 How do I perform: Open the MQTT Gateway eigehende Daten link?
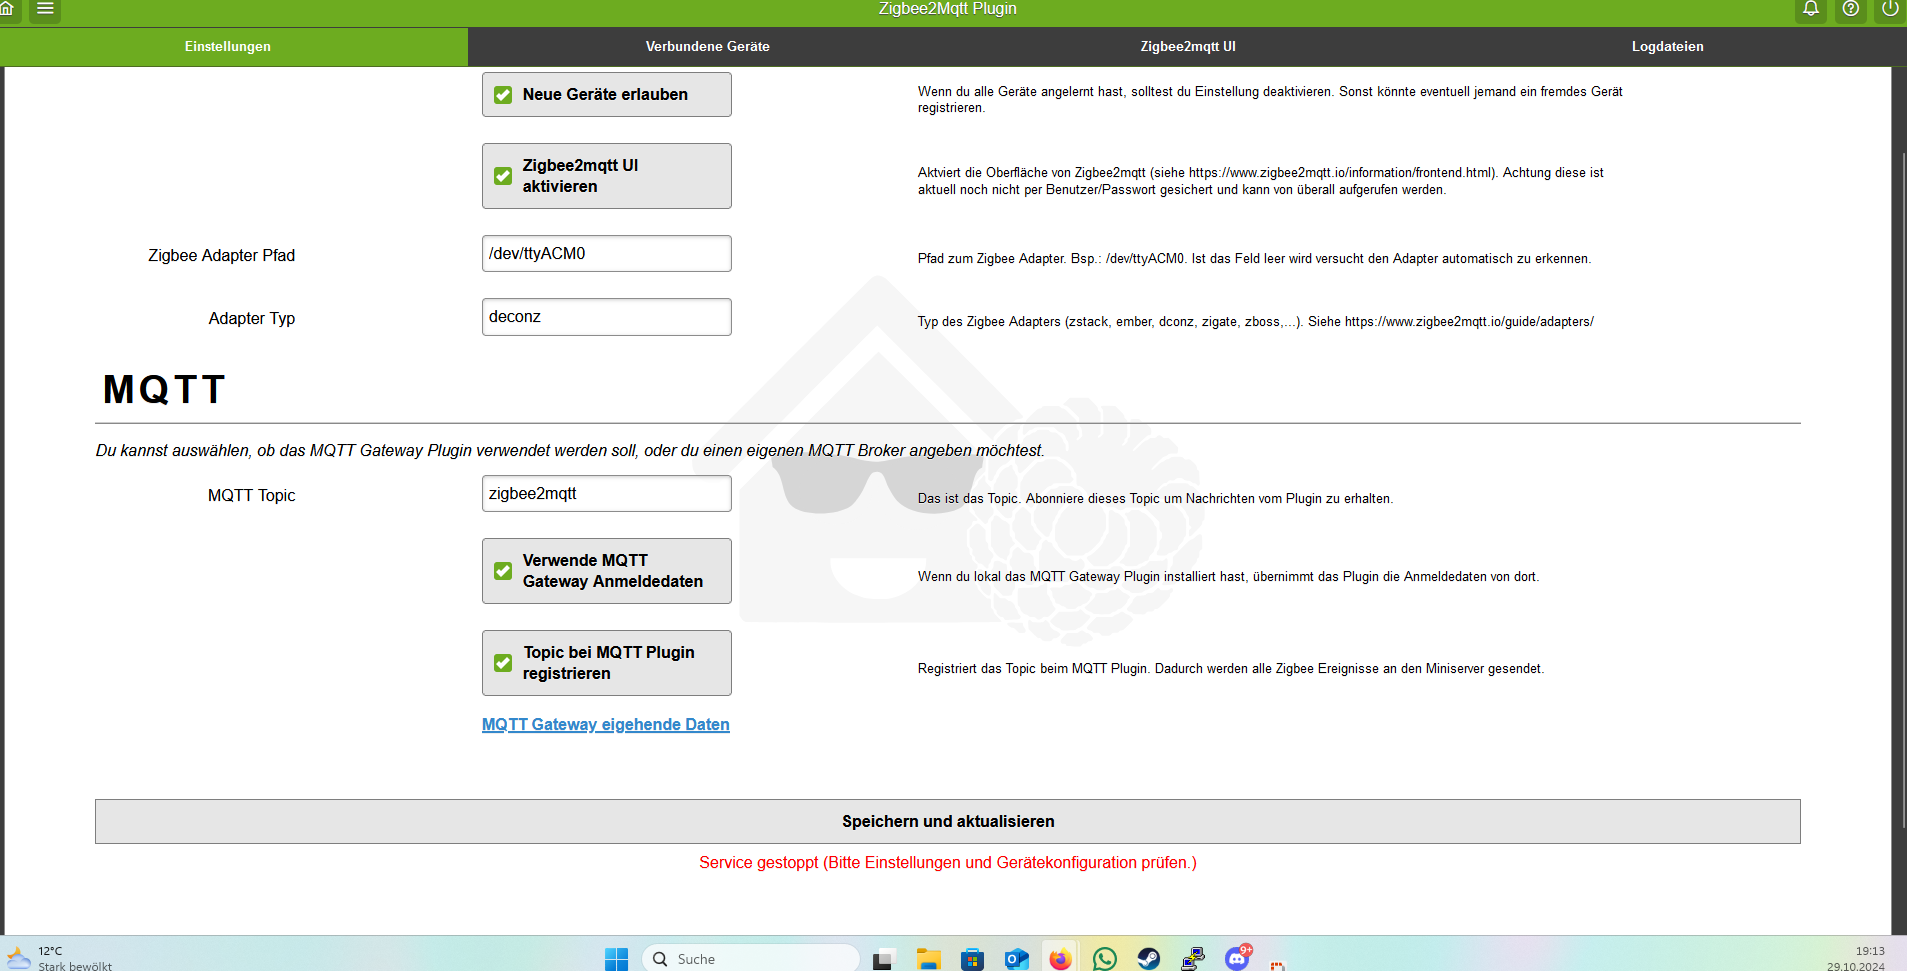pos(606,724)
